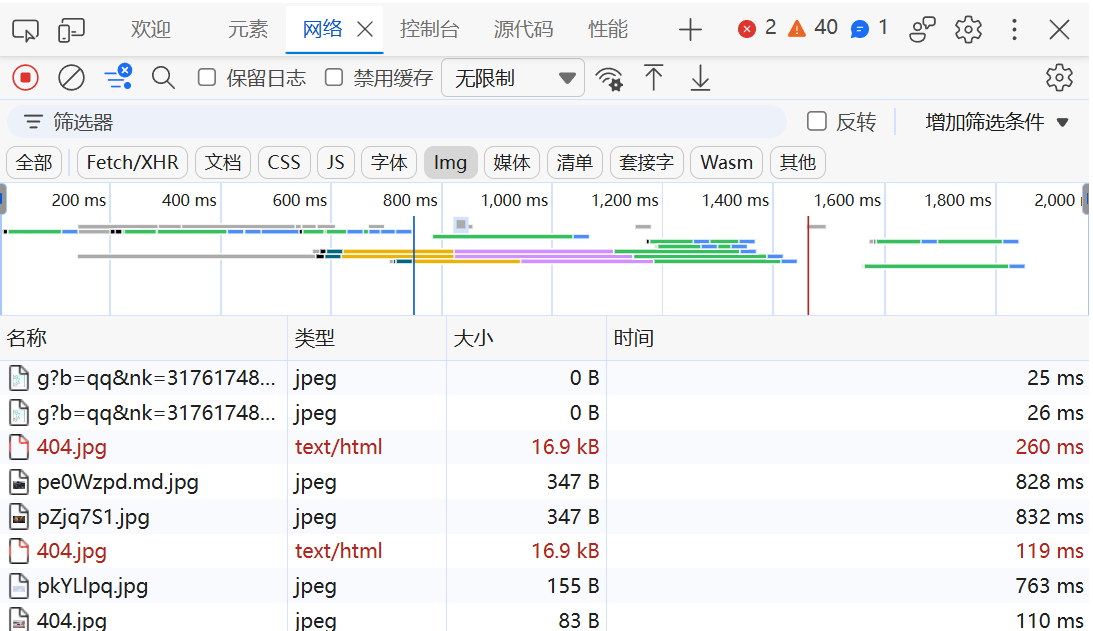Screen dimensions: 1093x631
Task: Click the blue DOMContentLoaded line in overview
Action: point(413,265)
